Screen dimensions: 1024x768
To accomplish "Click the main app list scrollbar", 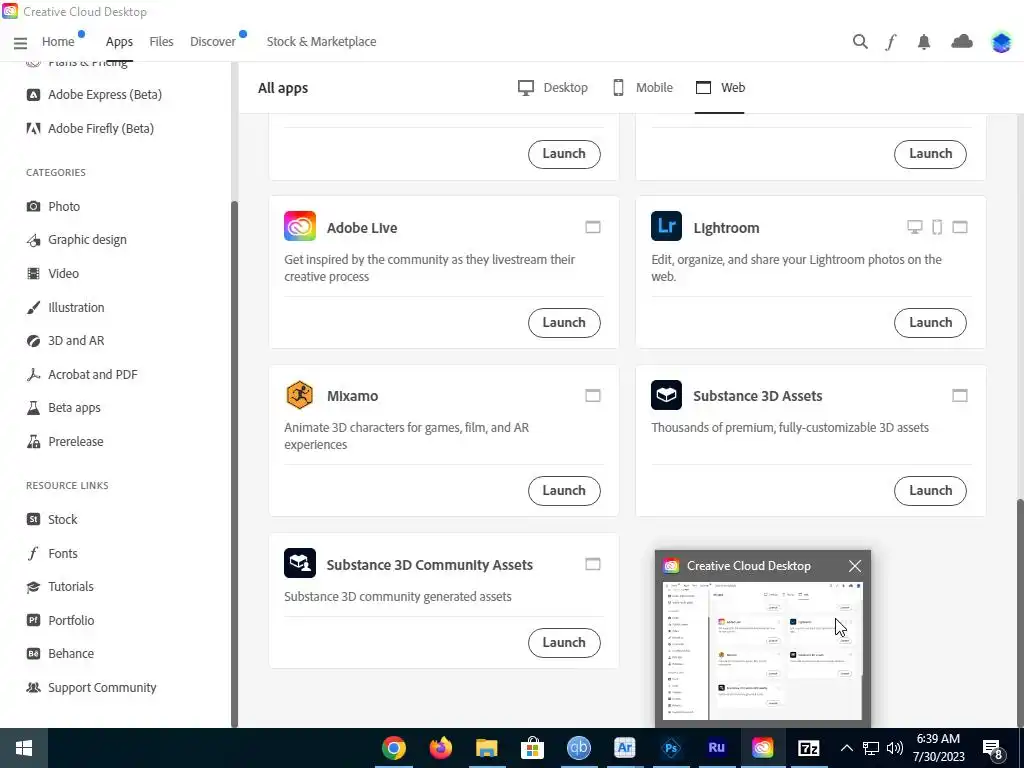I will pyautogui.click(x=1020, y=614).
